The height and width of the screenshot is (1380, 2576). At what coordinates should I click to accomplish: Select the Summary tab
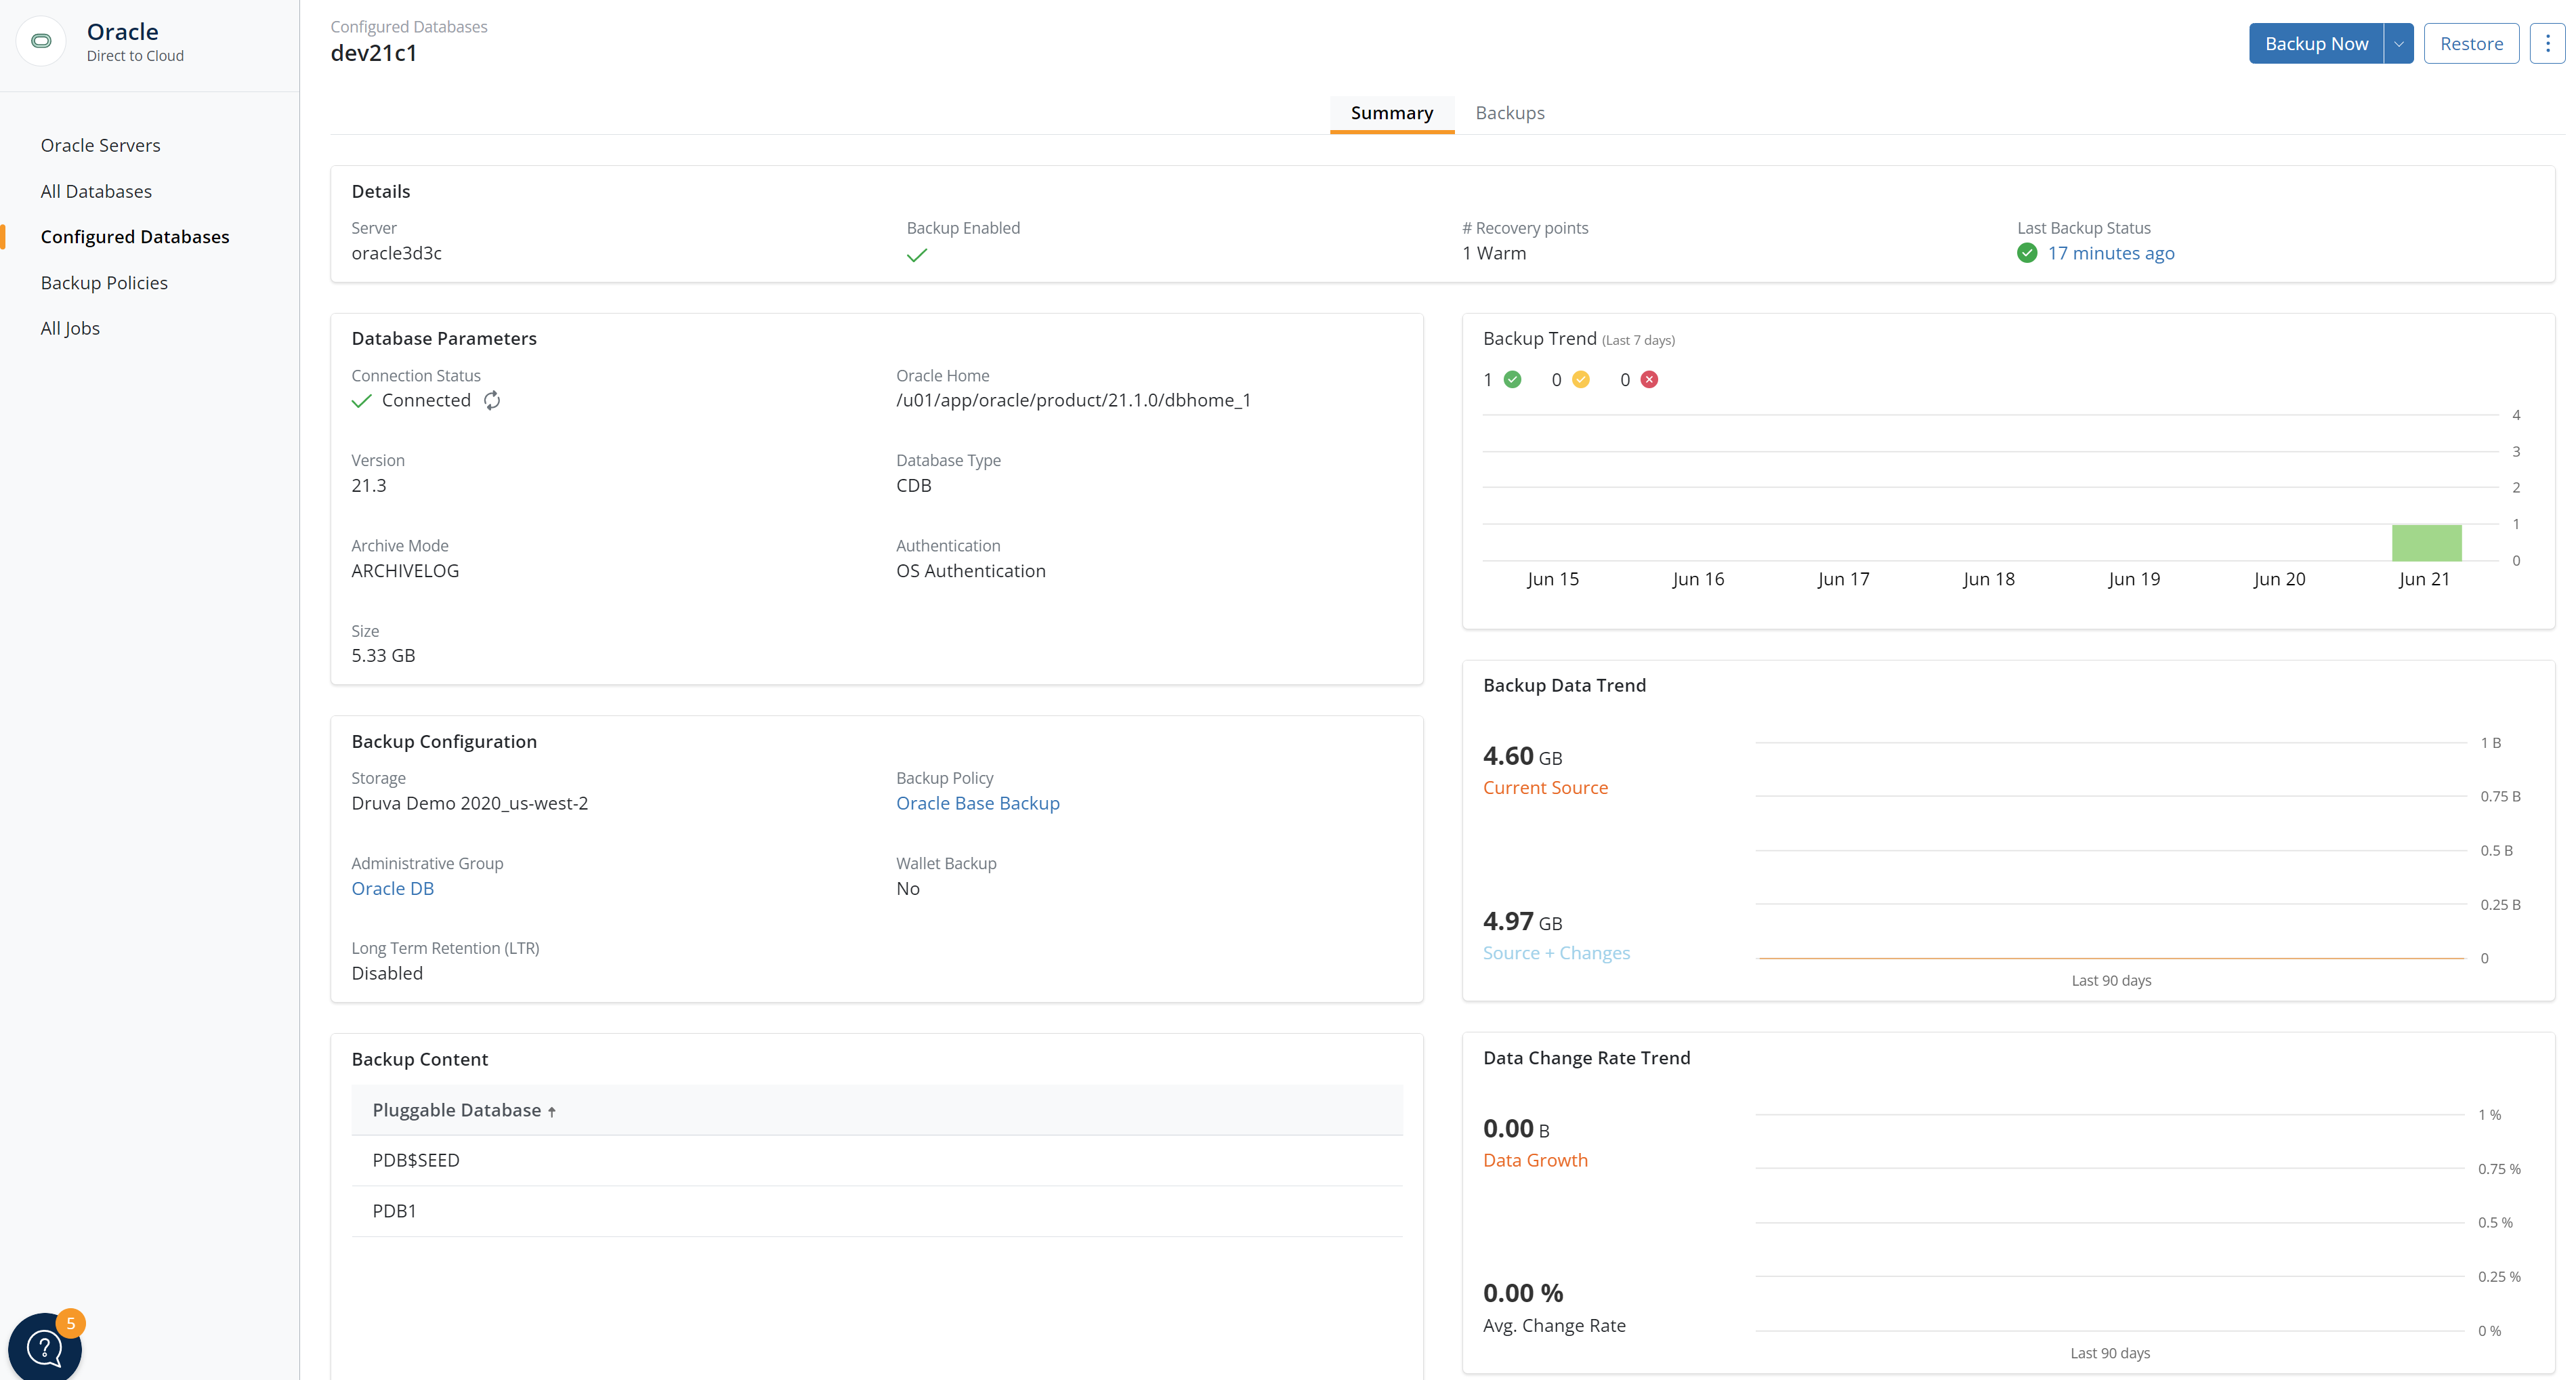[x=1392, y=112]
